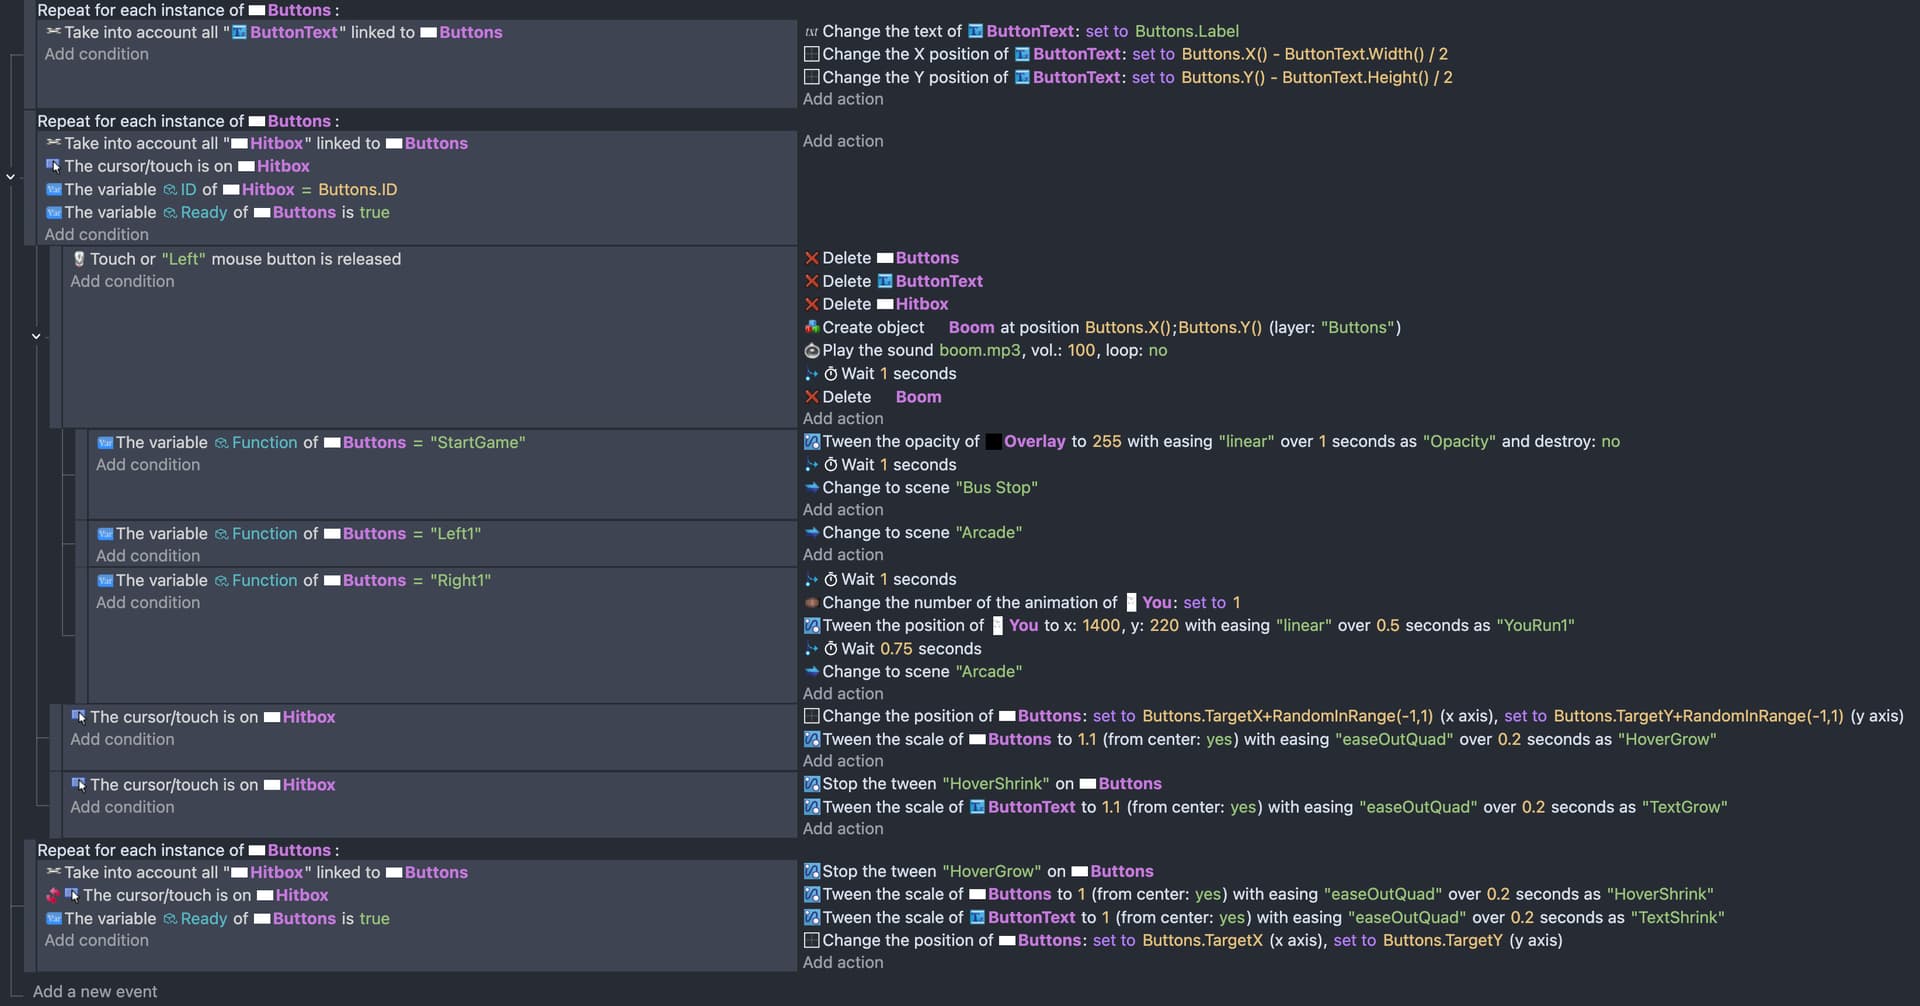Image resolution: width=1920 pixels, height=1006 pixels.
Task: Click the inverted condition icon in last event
Action: pos(53,895)
